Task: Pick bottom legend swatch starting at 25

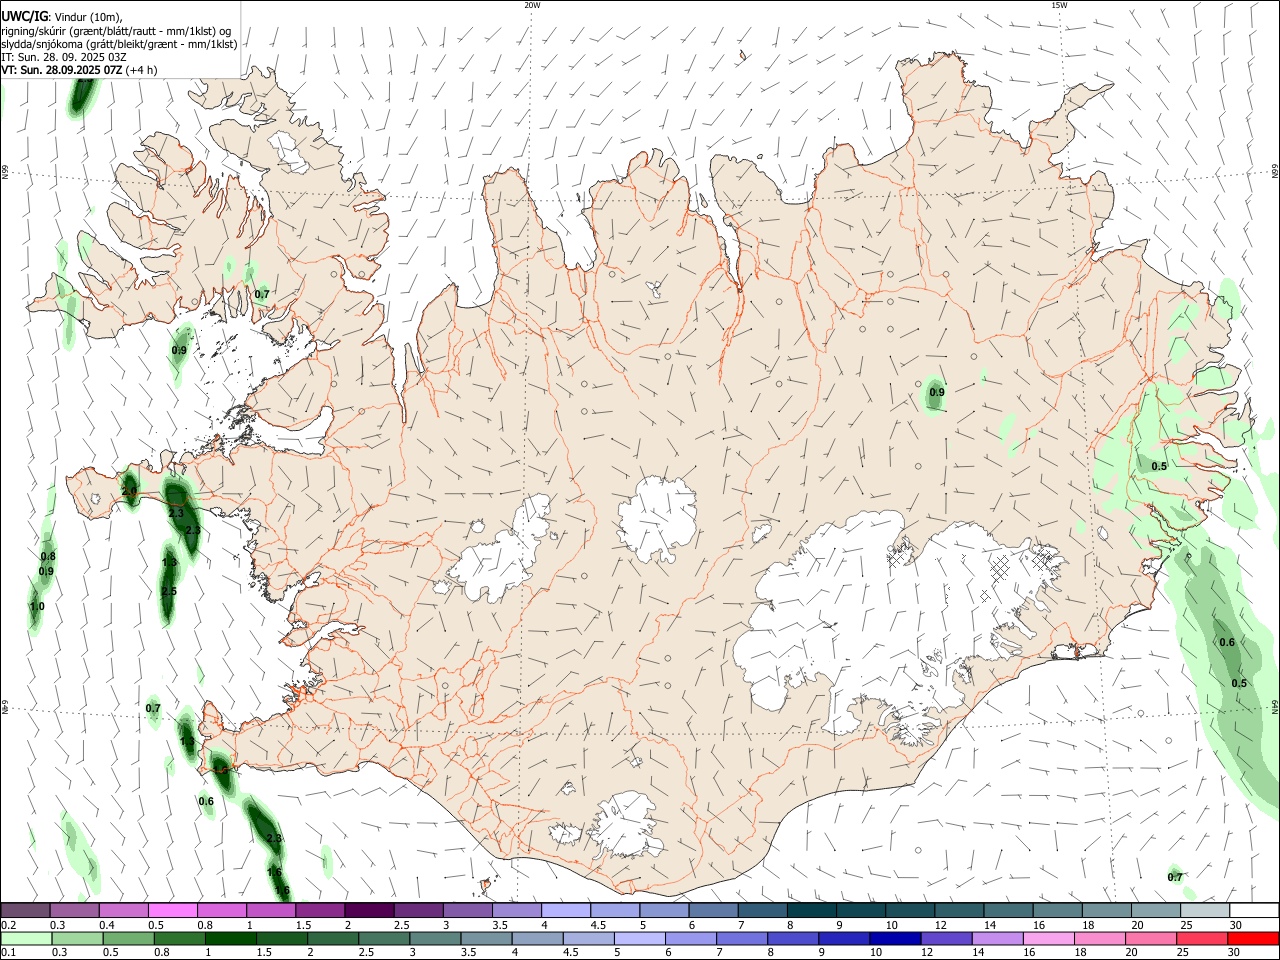Action: tap(1202, 938)
